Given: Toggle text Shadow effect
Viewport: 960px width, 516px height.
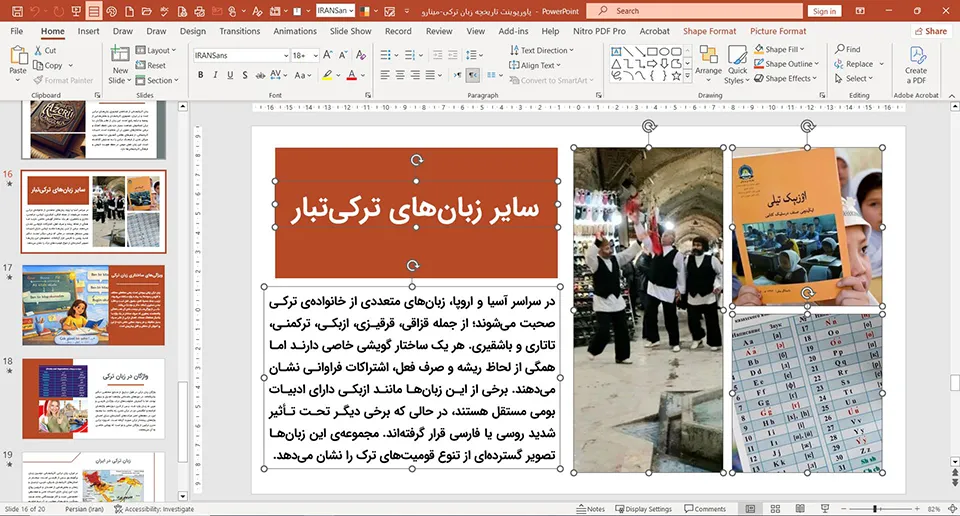Looking at the screenshot, I should [245, 75].
